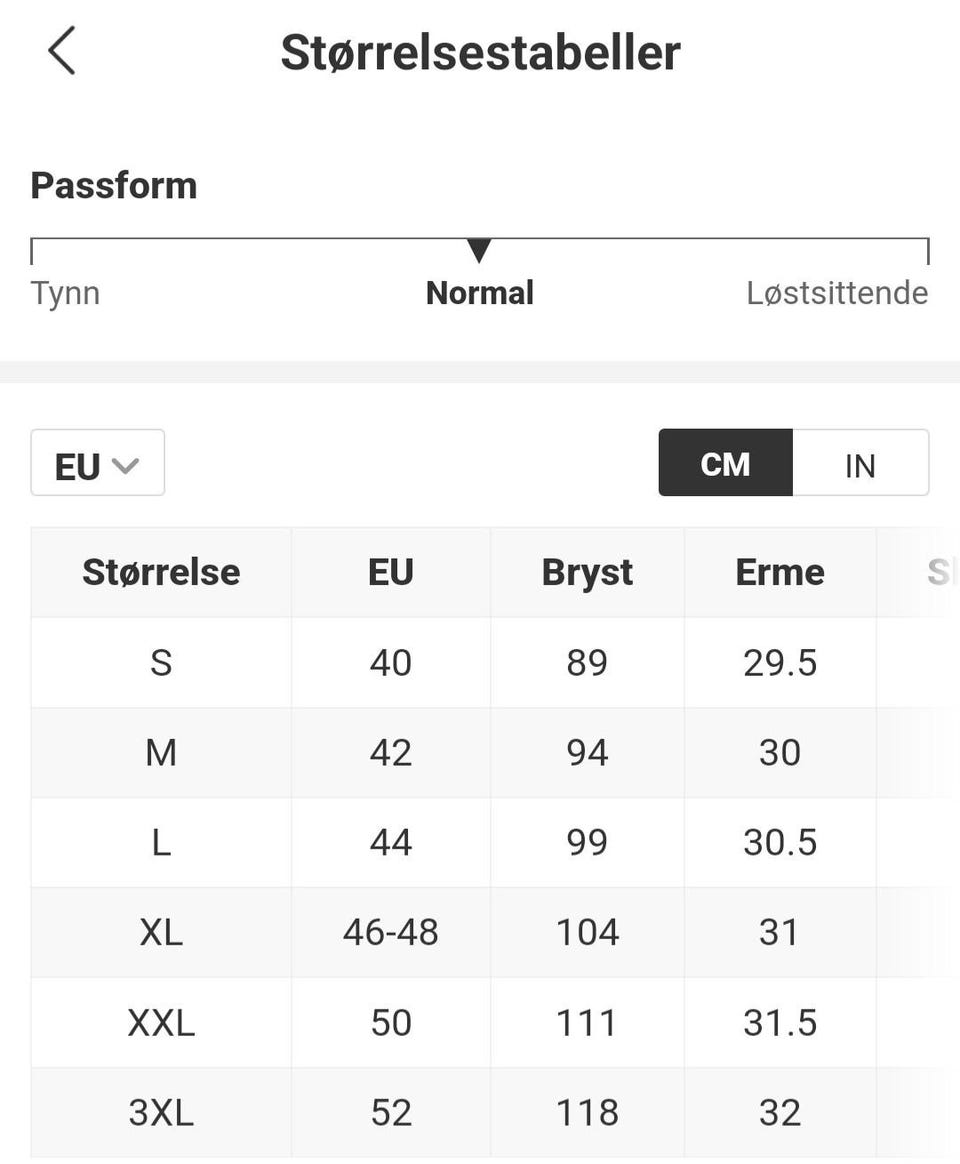The width and height of the screenshot is (960, 1164).
Task: Select the size XL row
Action: pyautogui.click(x=161, y=932)
